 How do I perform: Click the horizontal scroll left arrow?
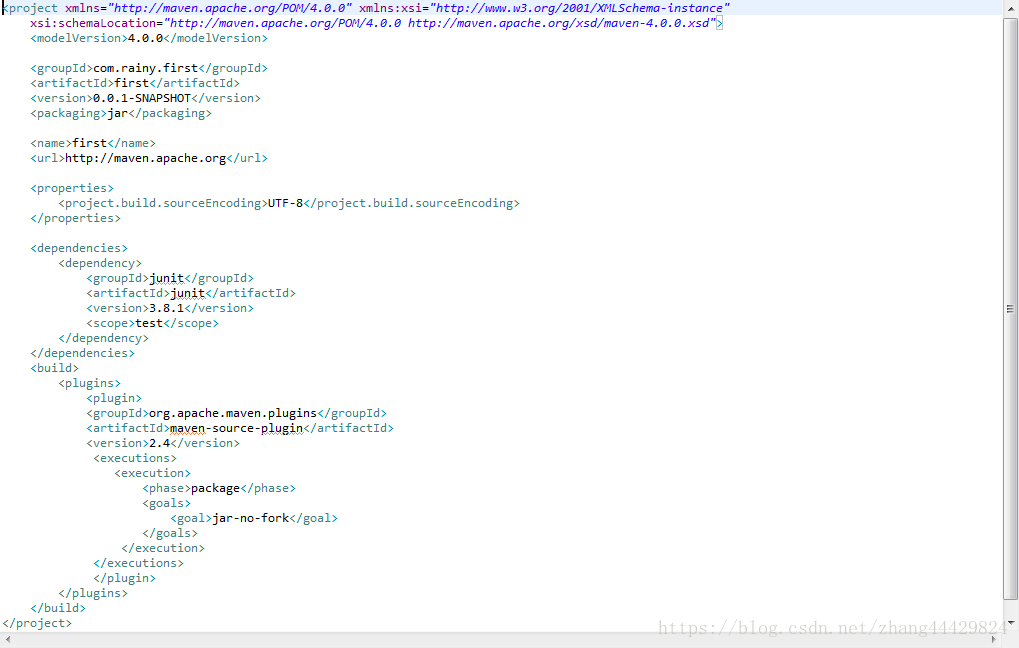8,640
